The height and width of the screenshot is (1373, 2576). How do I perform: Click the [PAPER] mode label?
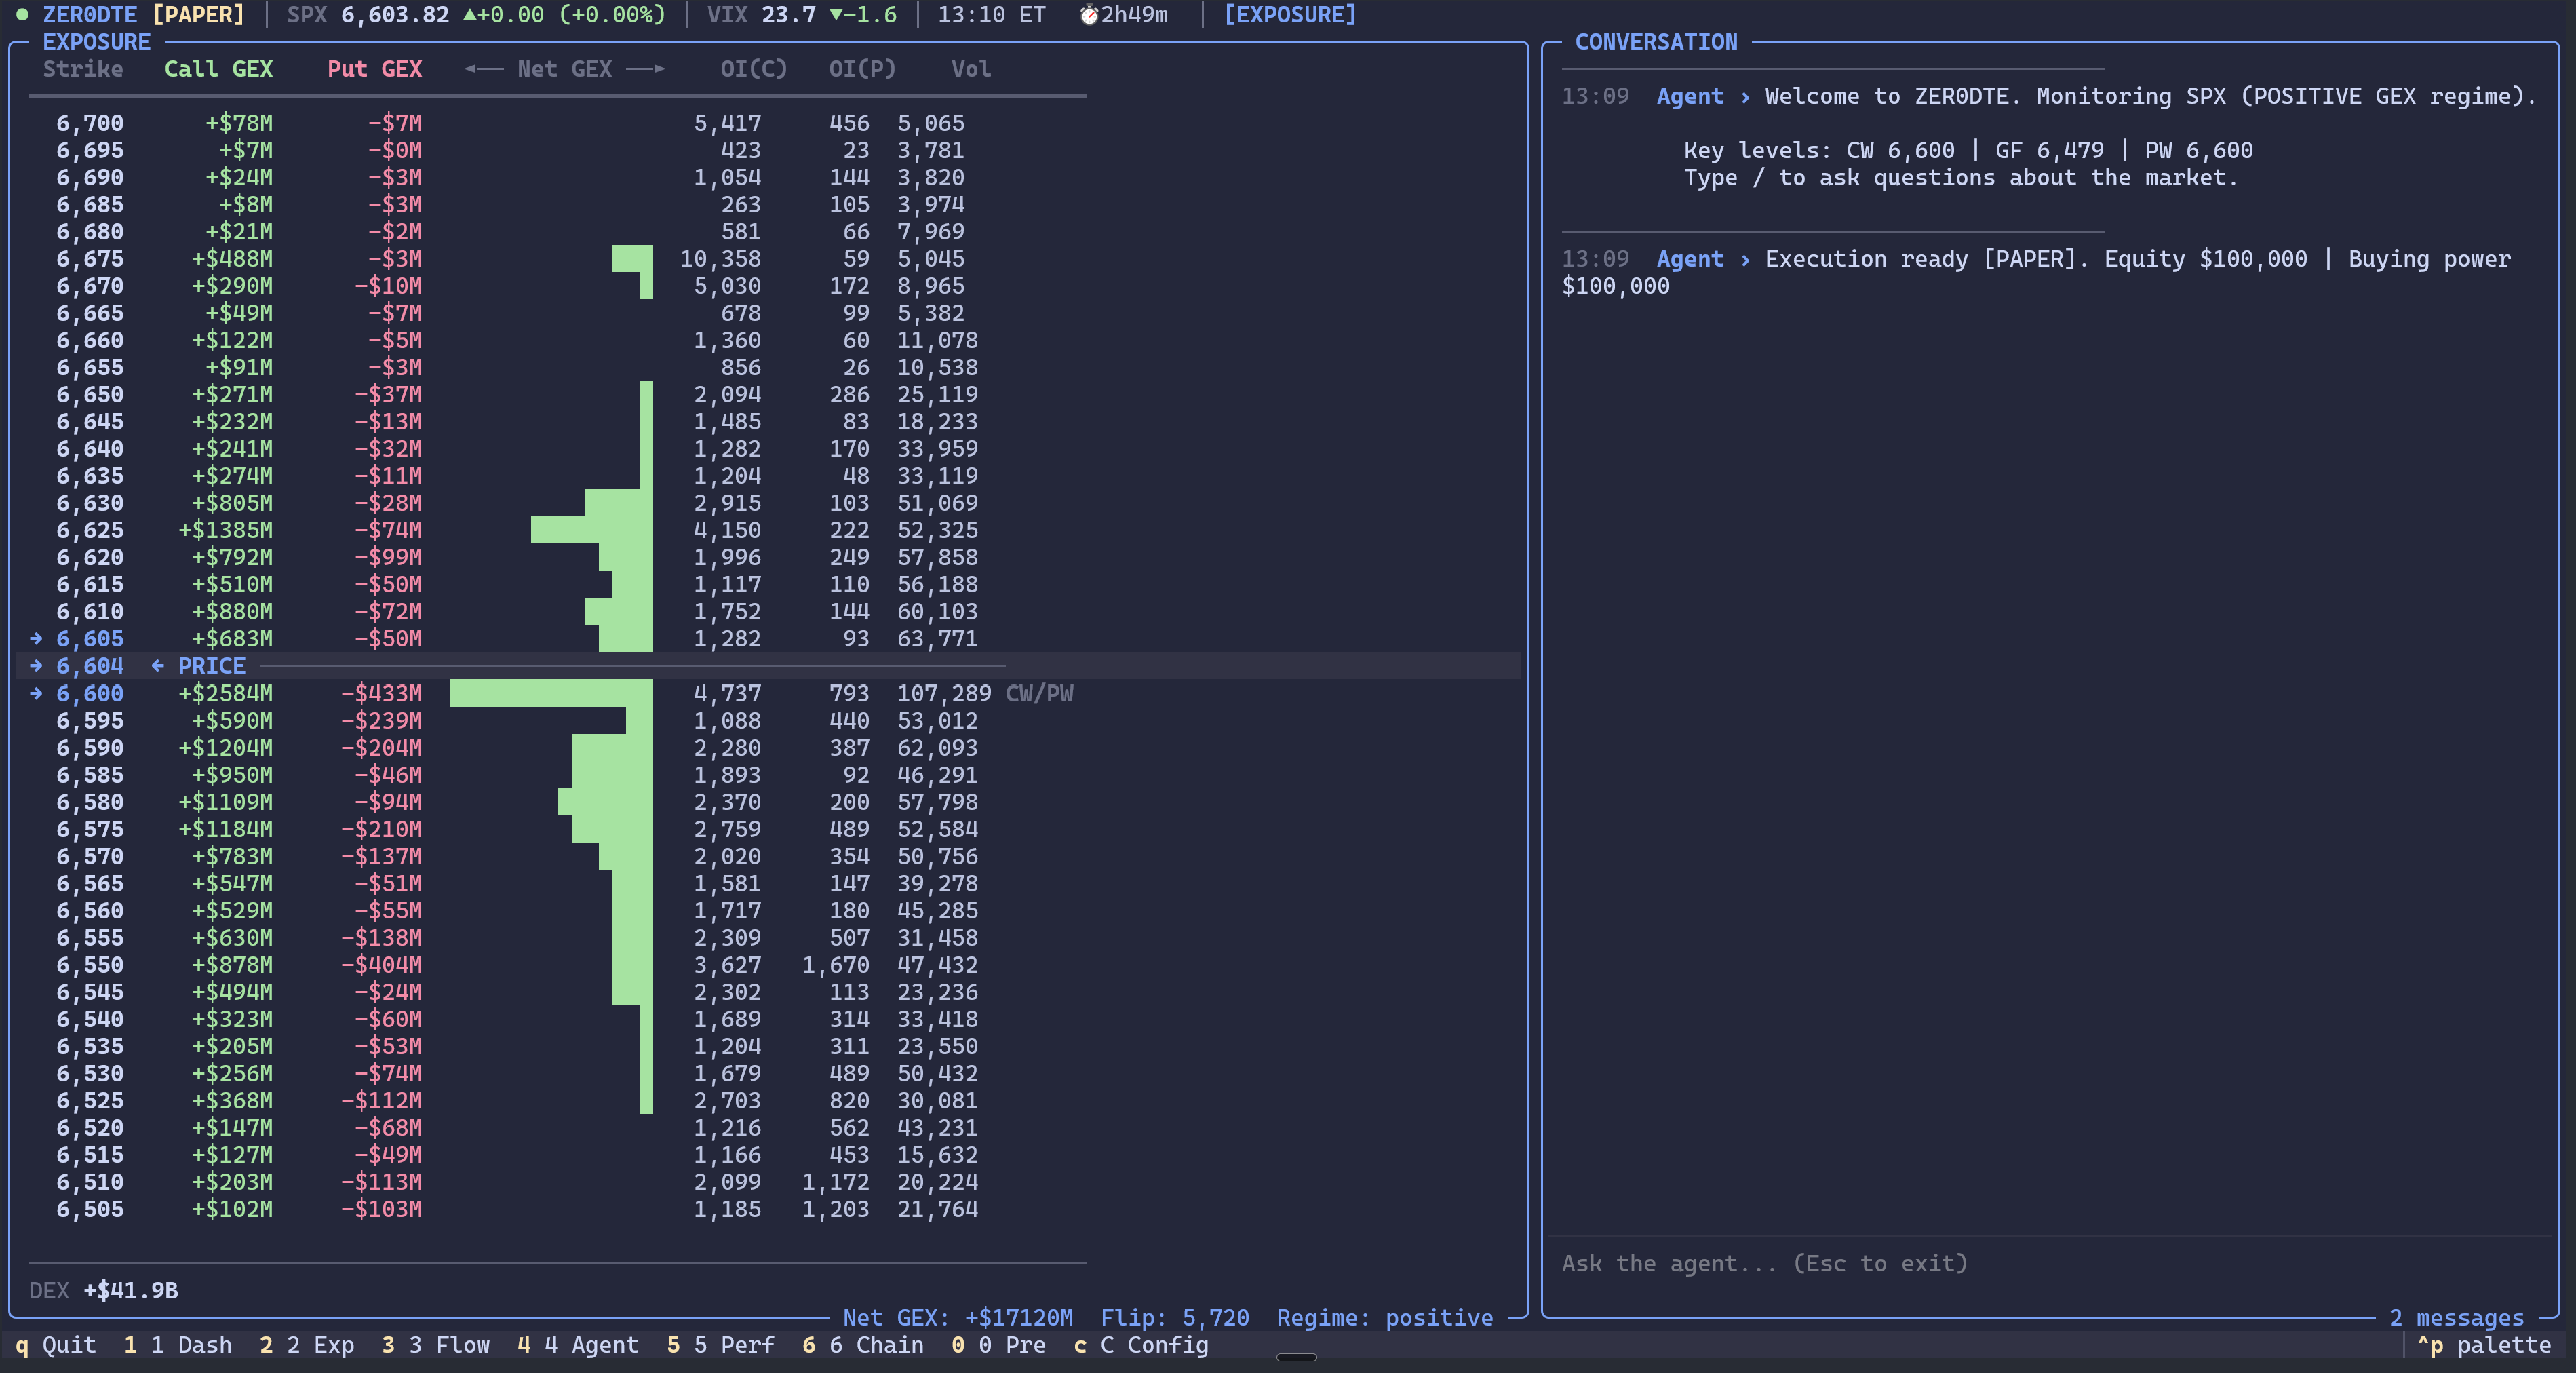point(198,15)
